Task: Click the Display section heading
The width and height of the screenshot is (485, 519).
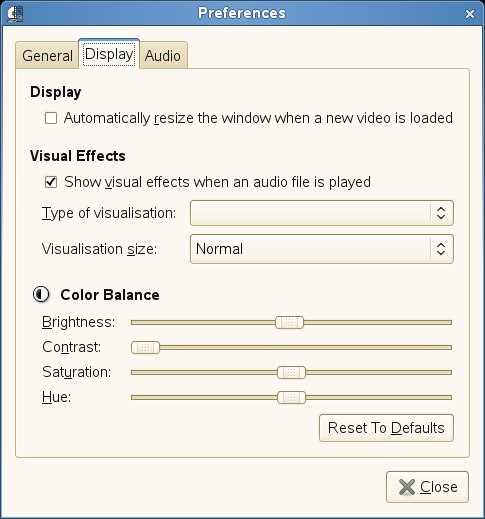Action: [x=56, y=92]
